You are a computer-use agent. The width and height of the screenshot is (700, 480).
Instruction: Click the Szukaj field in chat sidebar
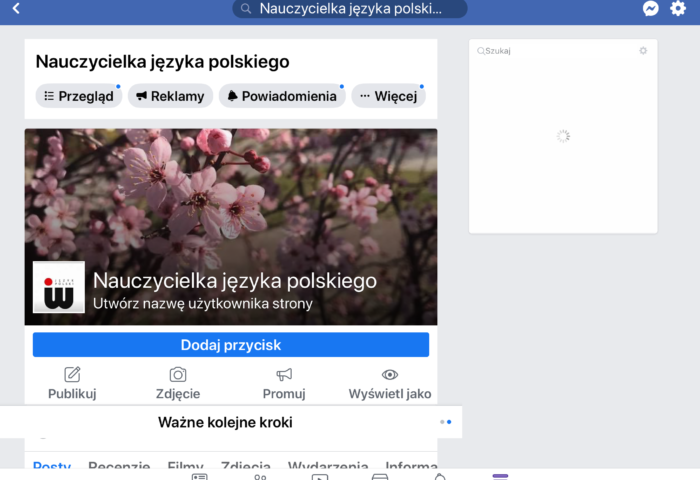point(555,51)
